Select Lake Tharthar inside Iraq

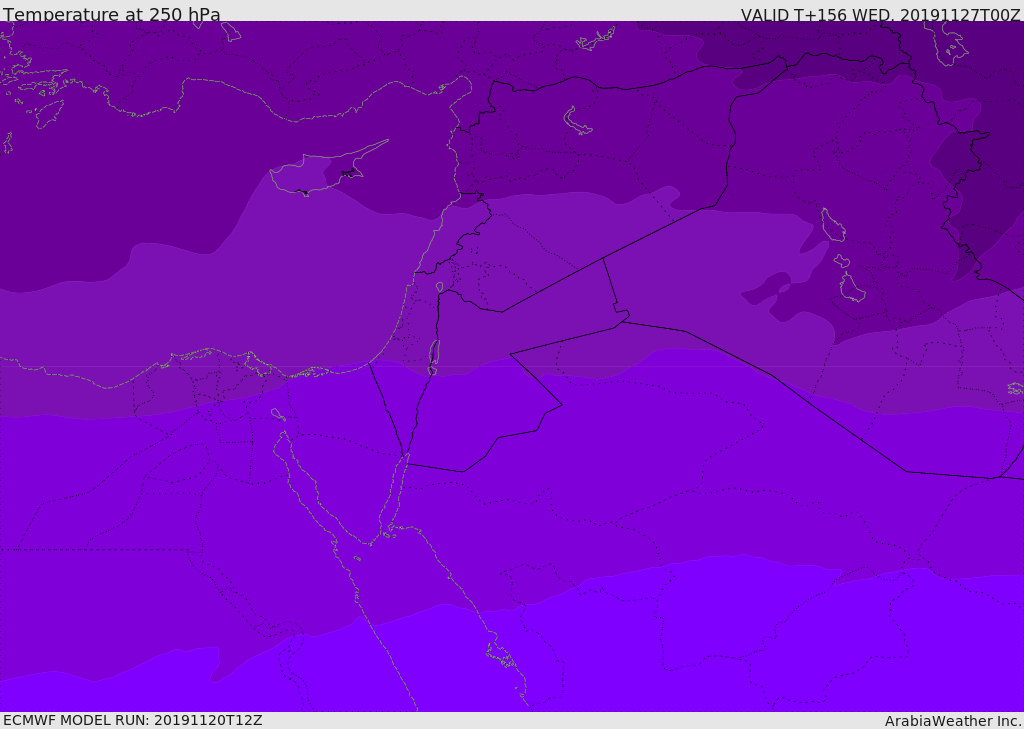pos(832,226)
